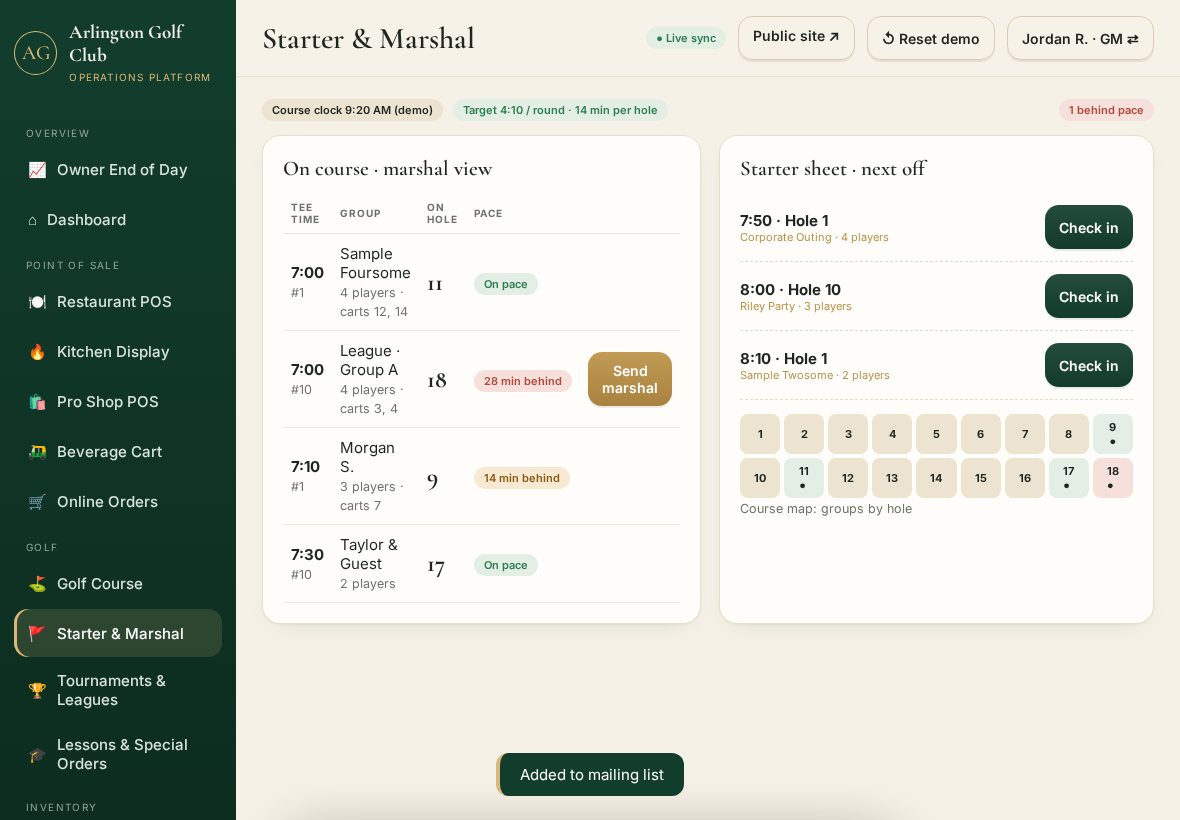Select hole 9 on the course map

(1112, 434)
